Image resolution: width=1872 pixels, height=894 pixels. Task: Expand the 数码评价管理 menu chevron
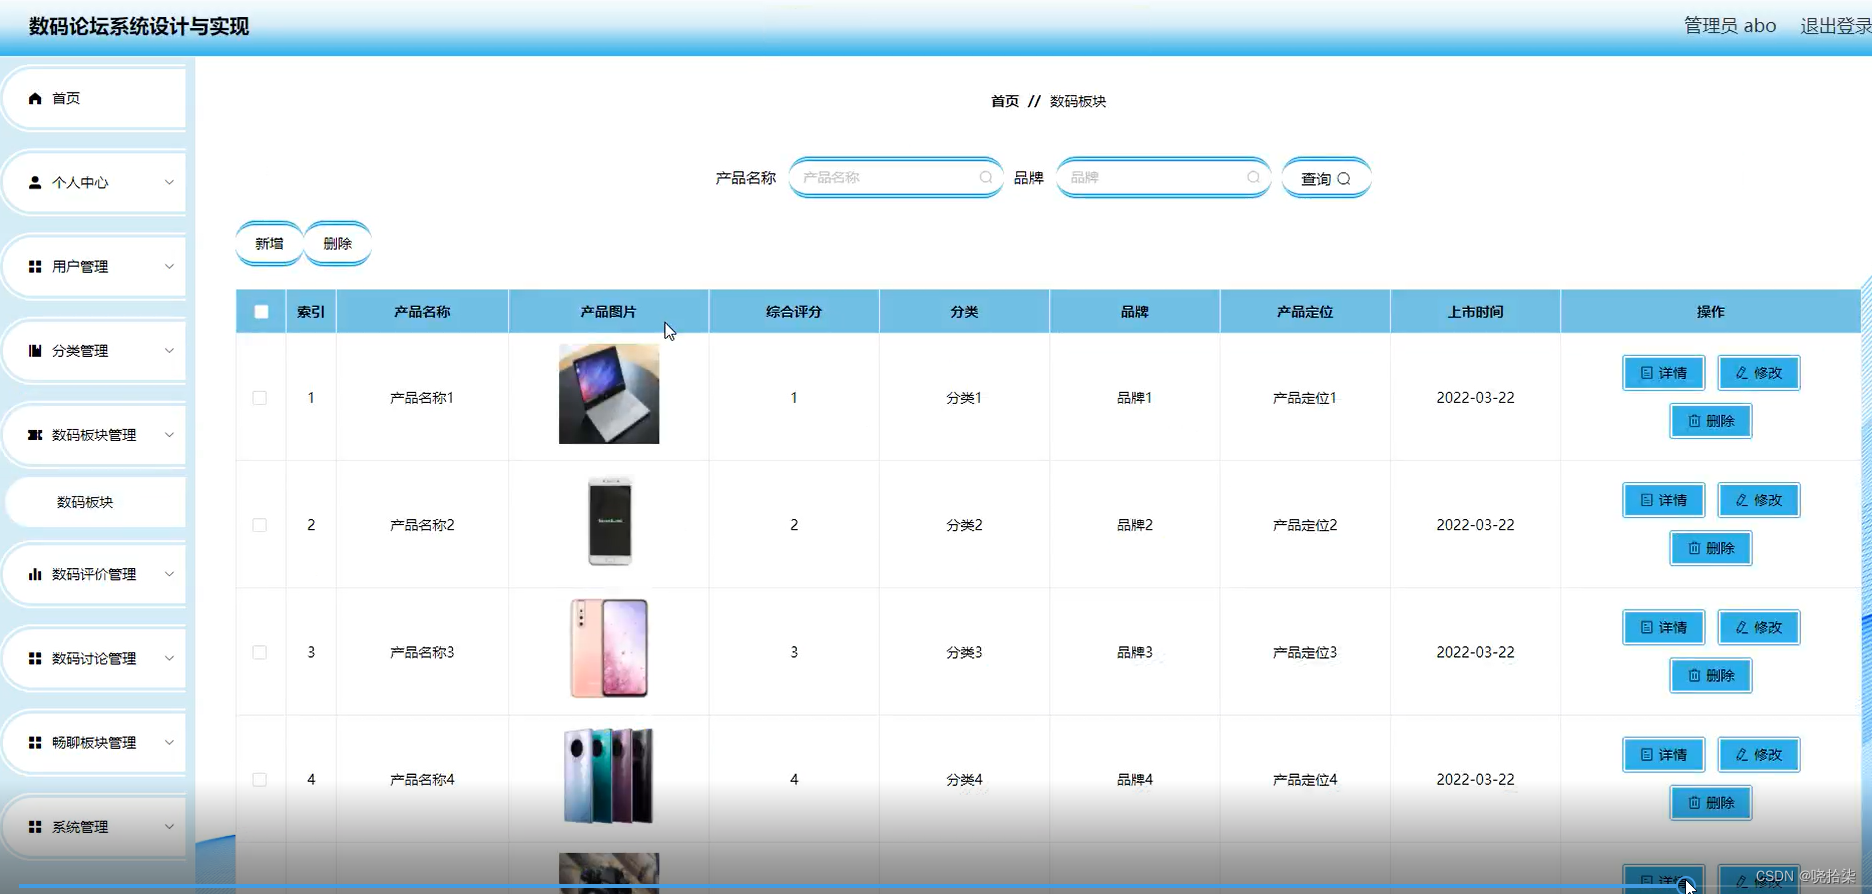click(169, 574)
